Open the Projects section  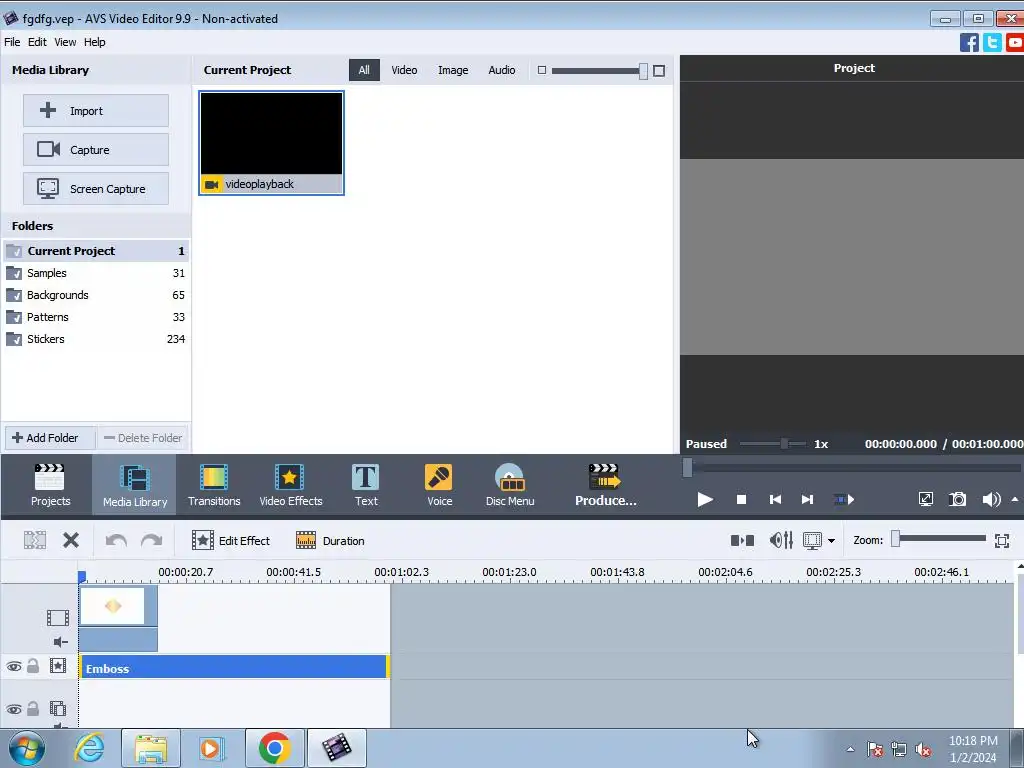coord(50,485)
